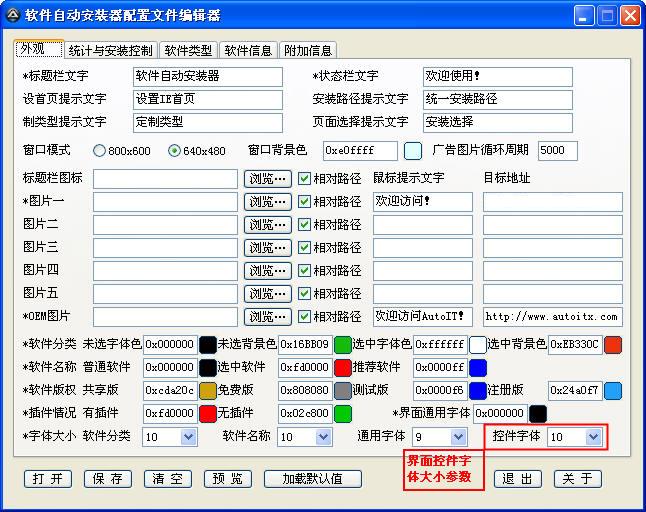This screenshot has width=646, height=512.
Task: Click 浏览 button for 图片一
Action: [268, 202]
